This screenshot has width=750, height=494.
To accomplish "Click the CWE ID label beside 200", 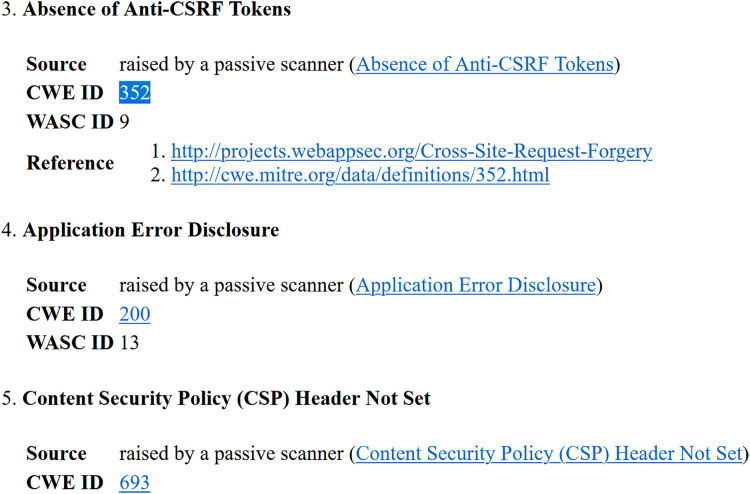I will point(65,315).
